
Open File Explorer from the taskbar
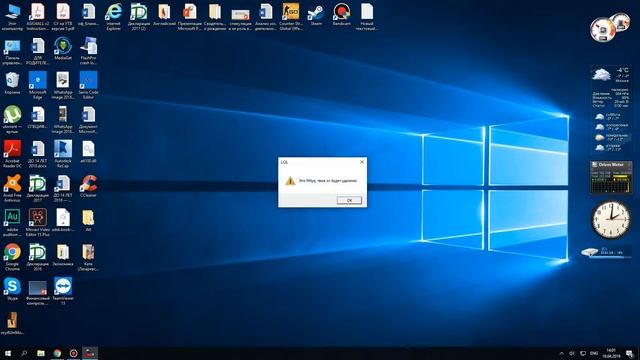pyautogui.click(x=41, y=353)
